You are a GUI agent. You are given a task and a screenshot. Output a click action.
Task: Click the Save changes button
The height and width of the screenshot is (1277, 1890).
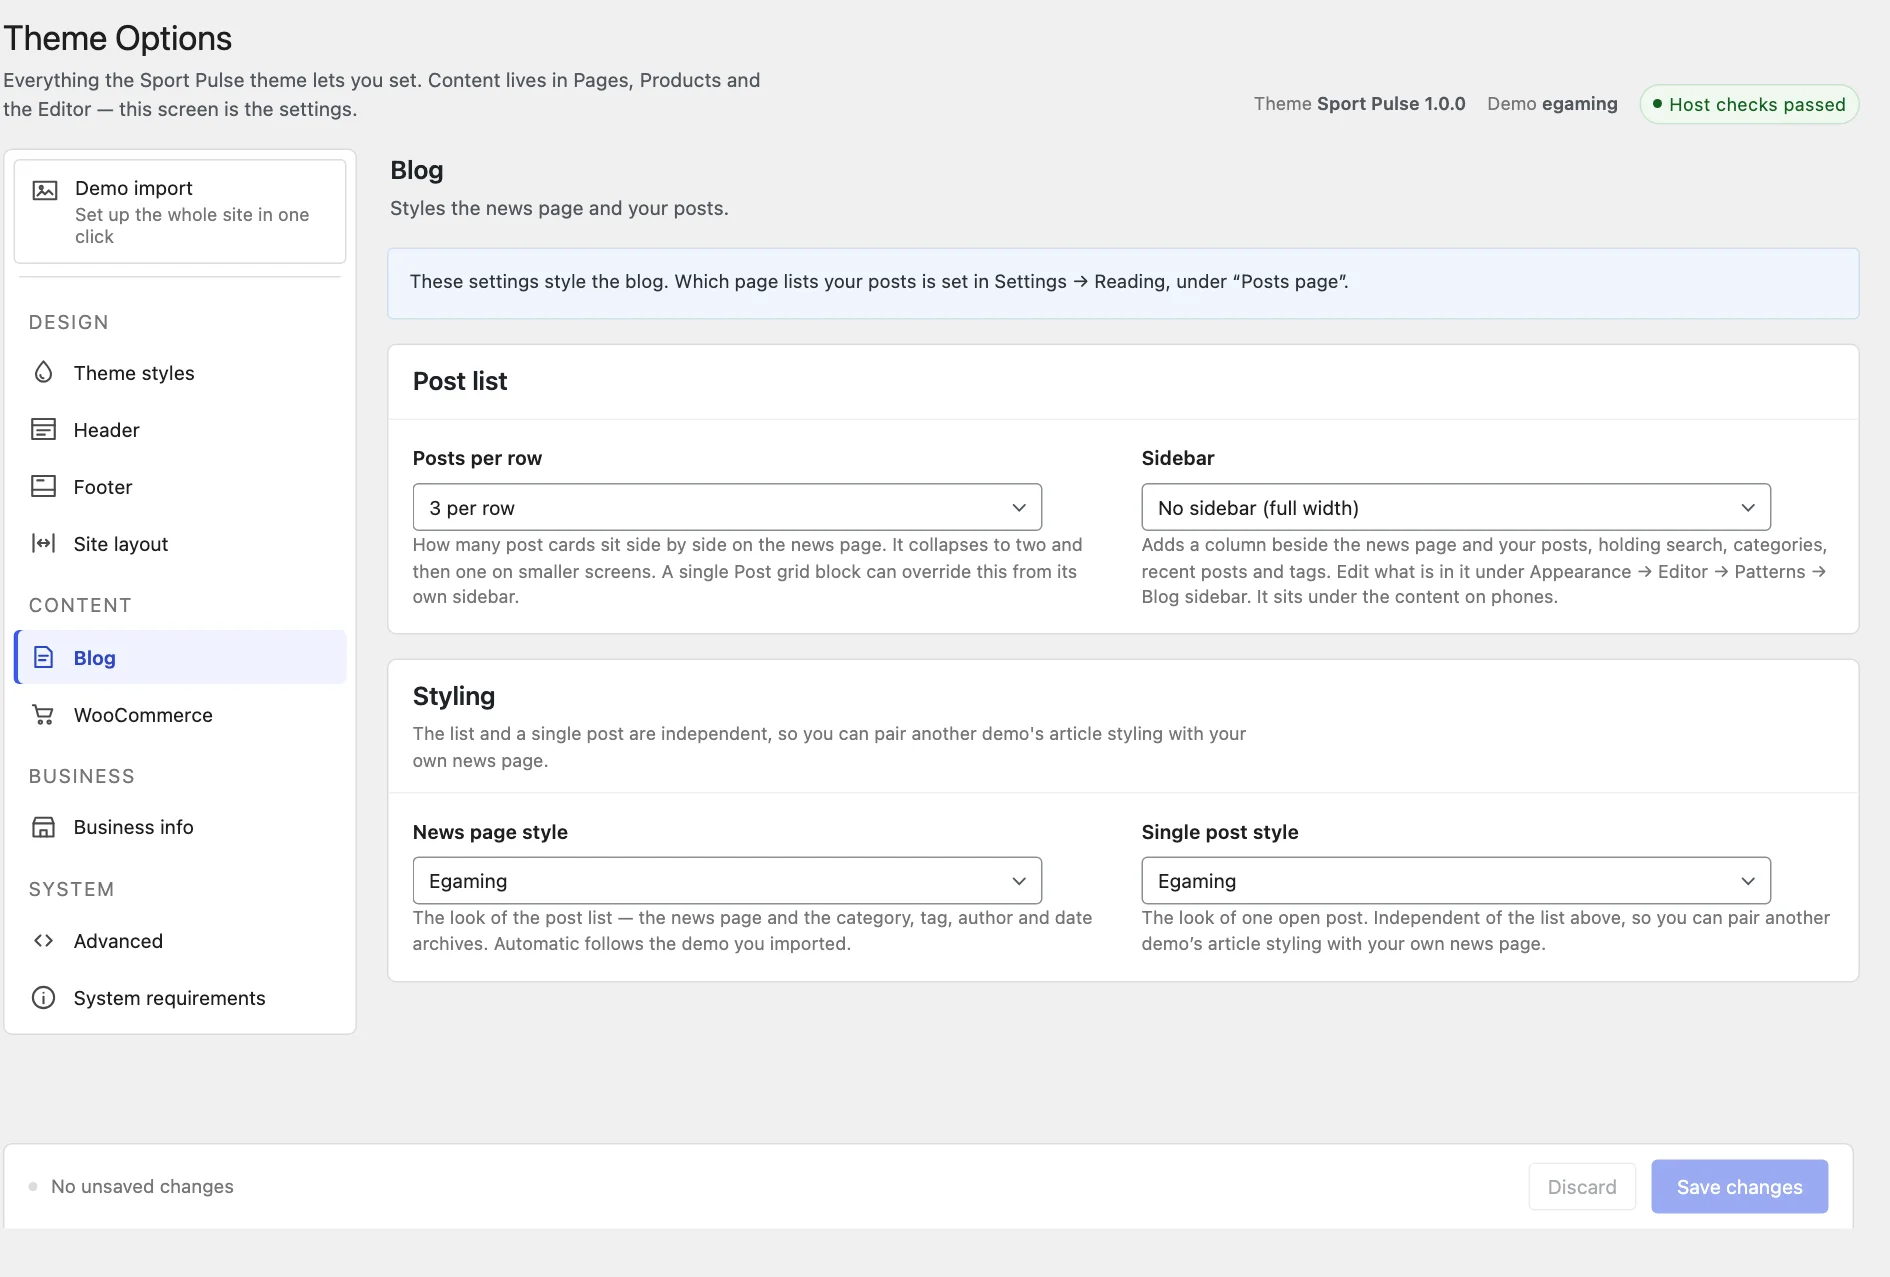pyautogui.click(x=1739, y=1186)
